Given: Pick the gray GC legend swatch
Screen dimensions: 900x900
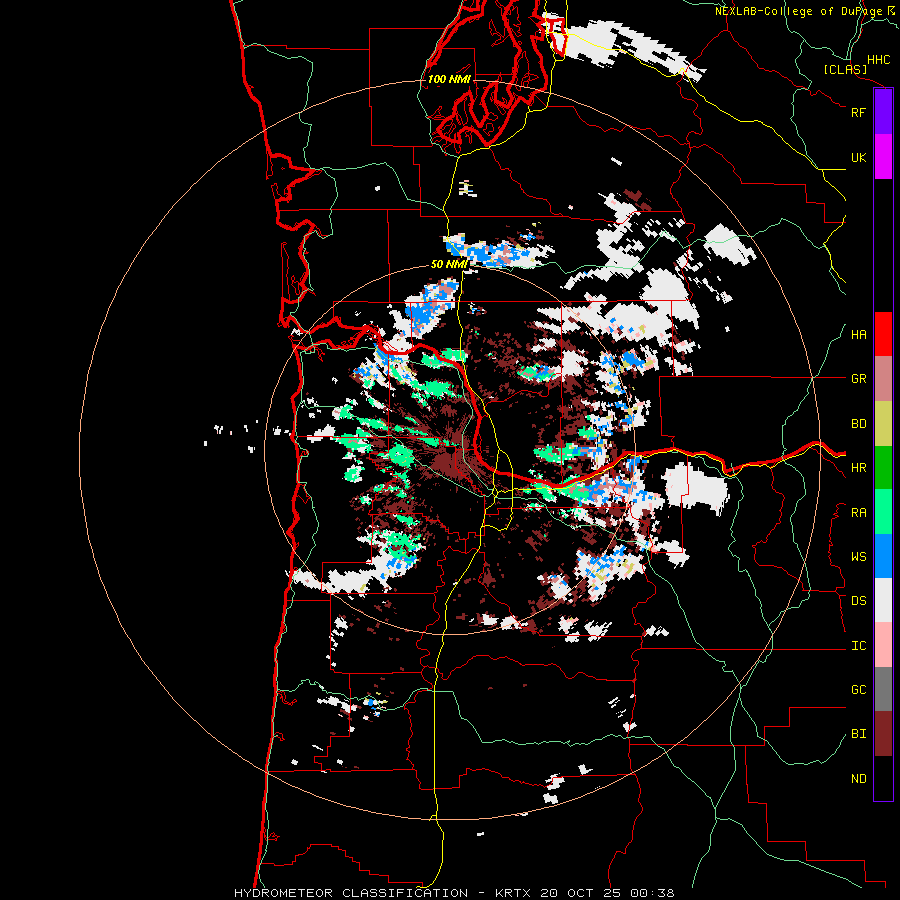Looking at the screenshot, I should 883,689.
